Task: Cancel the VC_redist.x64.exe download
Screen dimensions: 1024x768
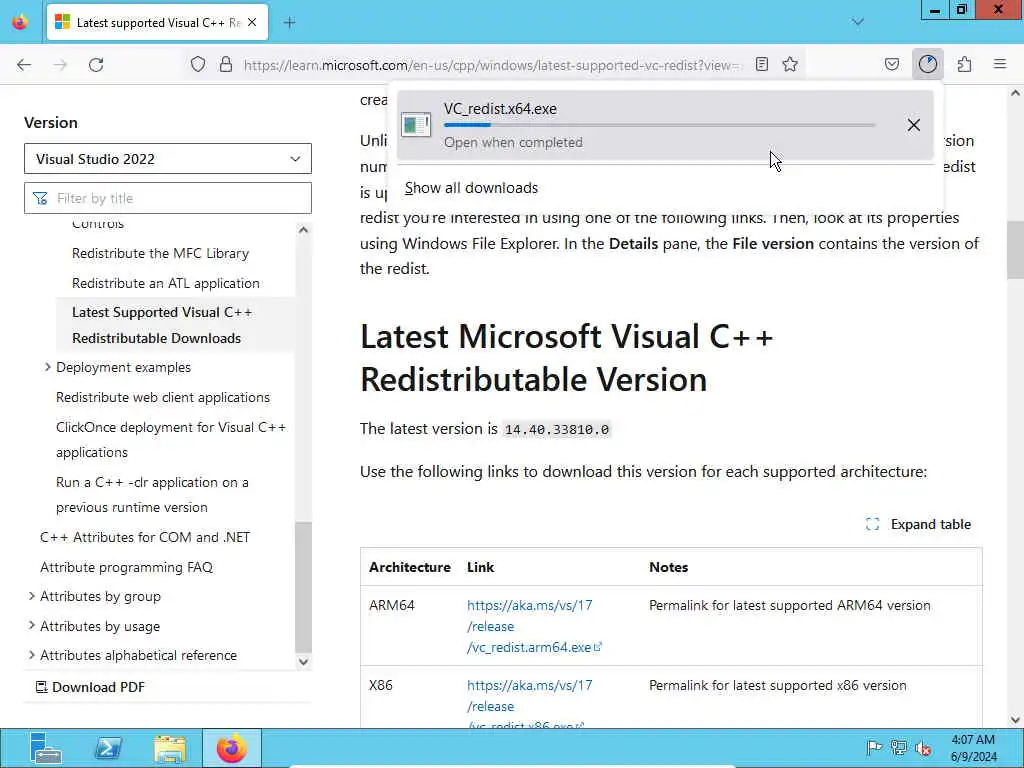Action: [913, 125]
